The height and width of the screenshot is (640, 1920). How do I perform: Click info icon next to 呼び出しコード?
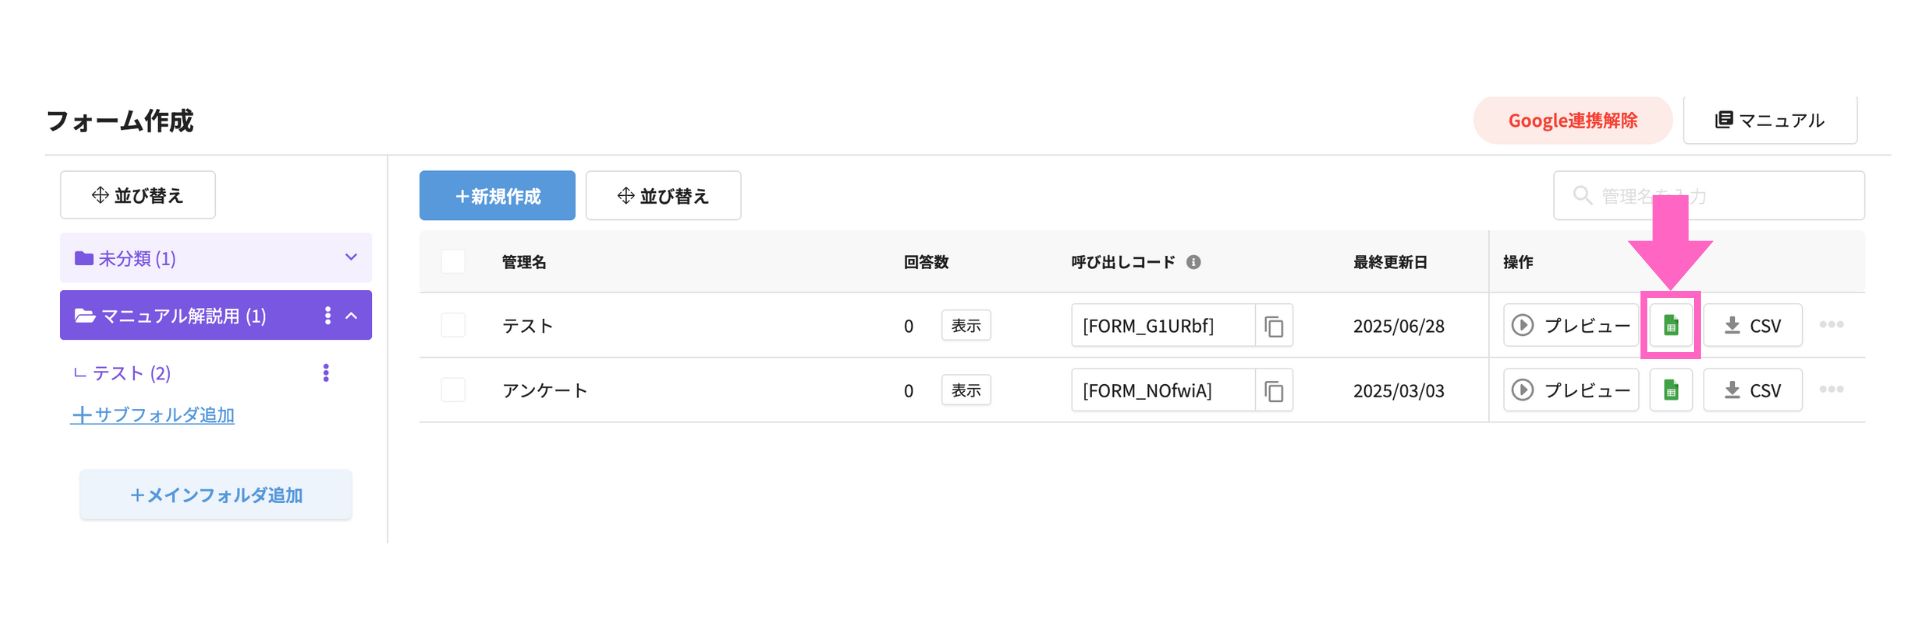1193,262
